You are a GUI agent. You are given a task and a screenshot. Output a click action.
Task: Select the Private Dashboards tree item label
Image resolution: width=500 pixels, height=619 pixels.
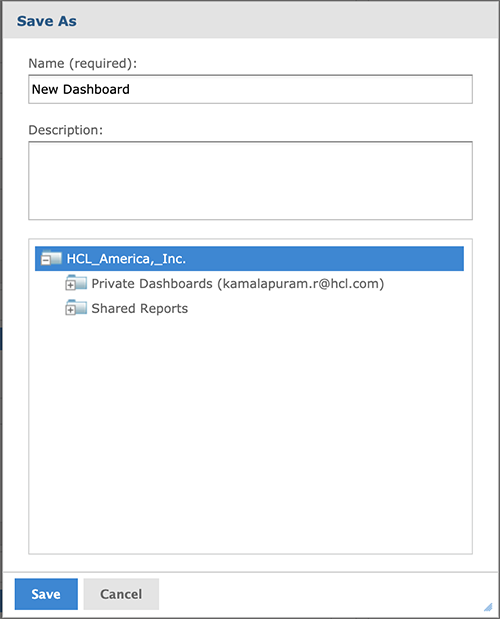(238, 284)
